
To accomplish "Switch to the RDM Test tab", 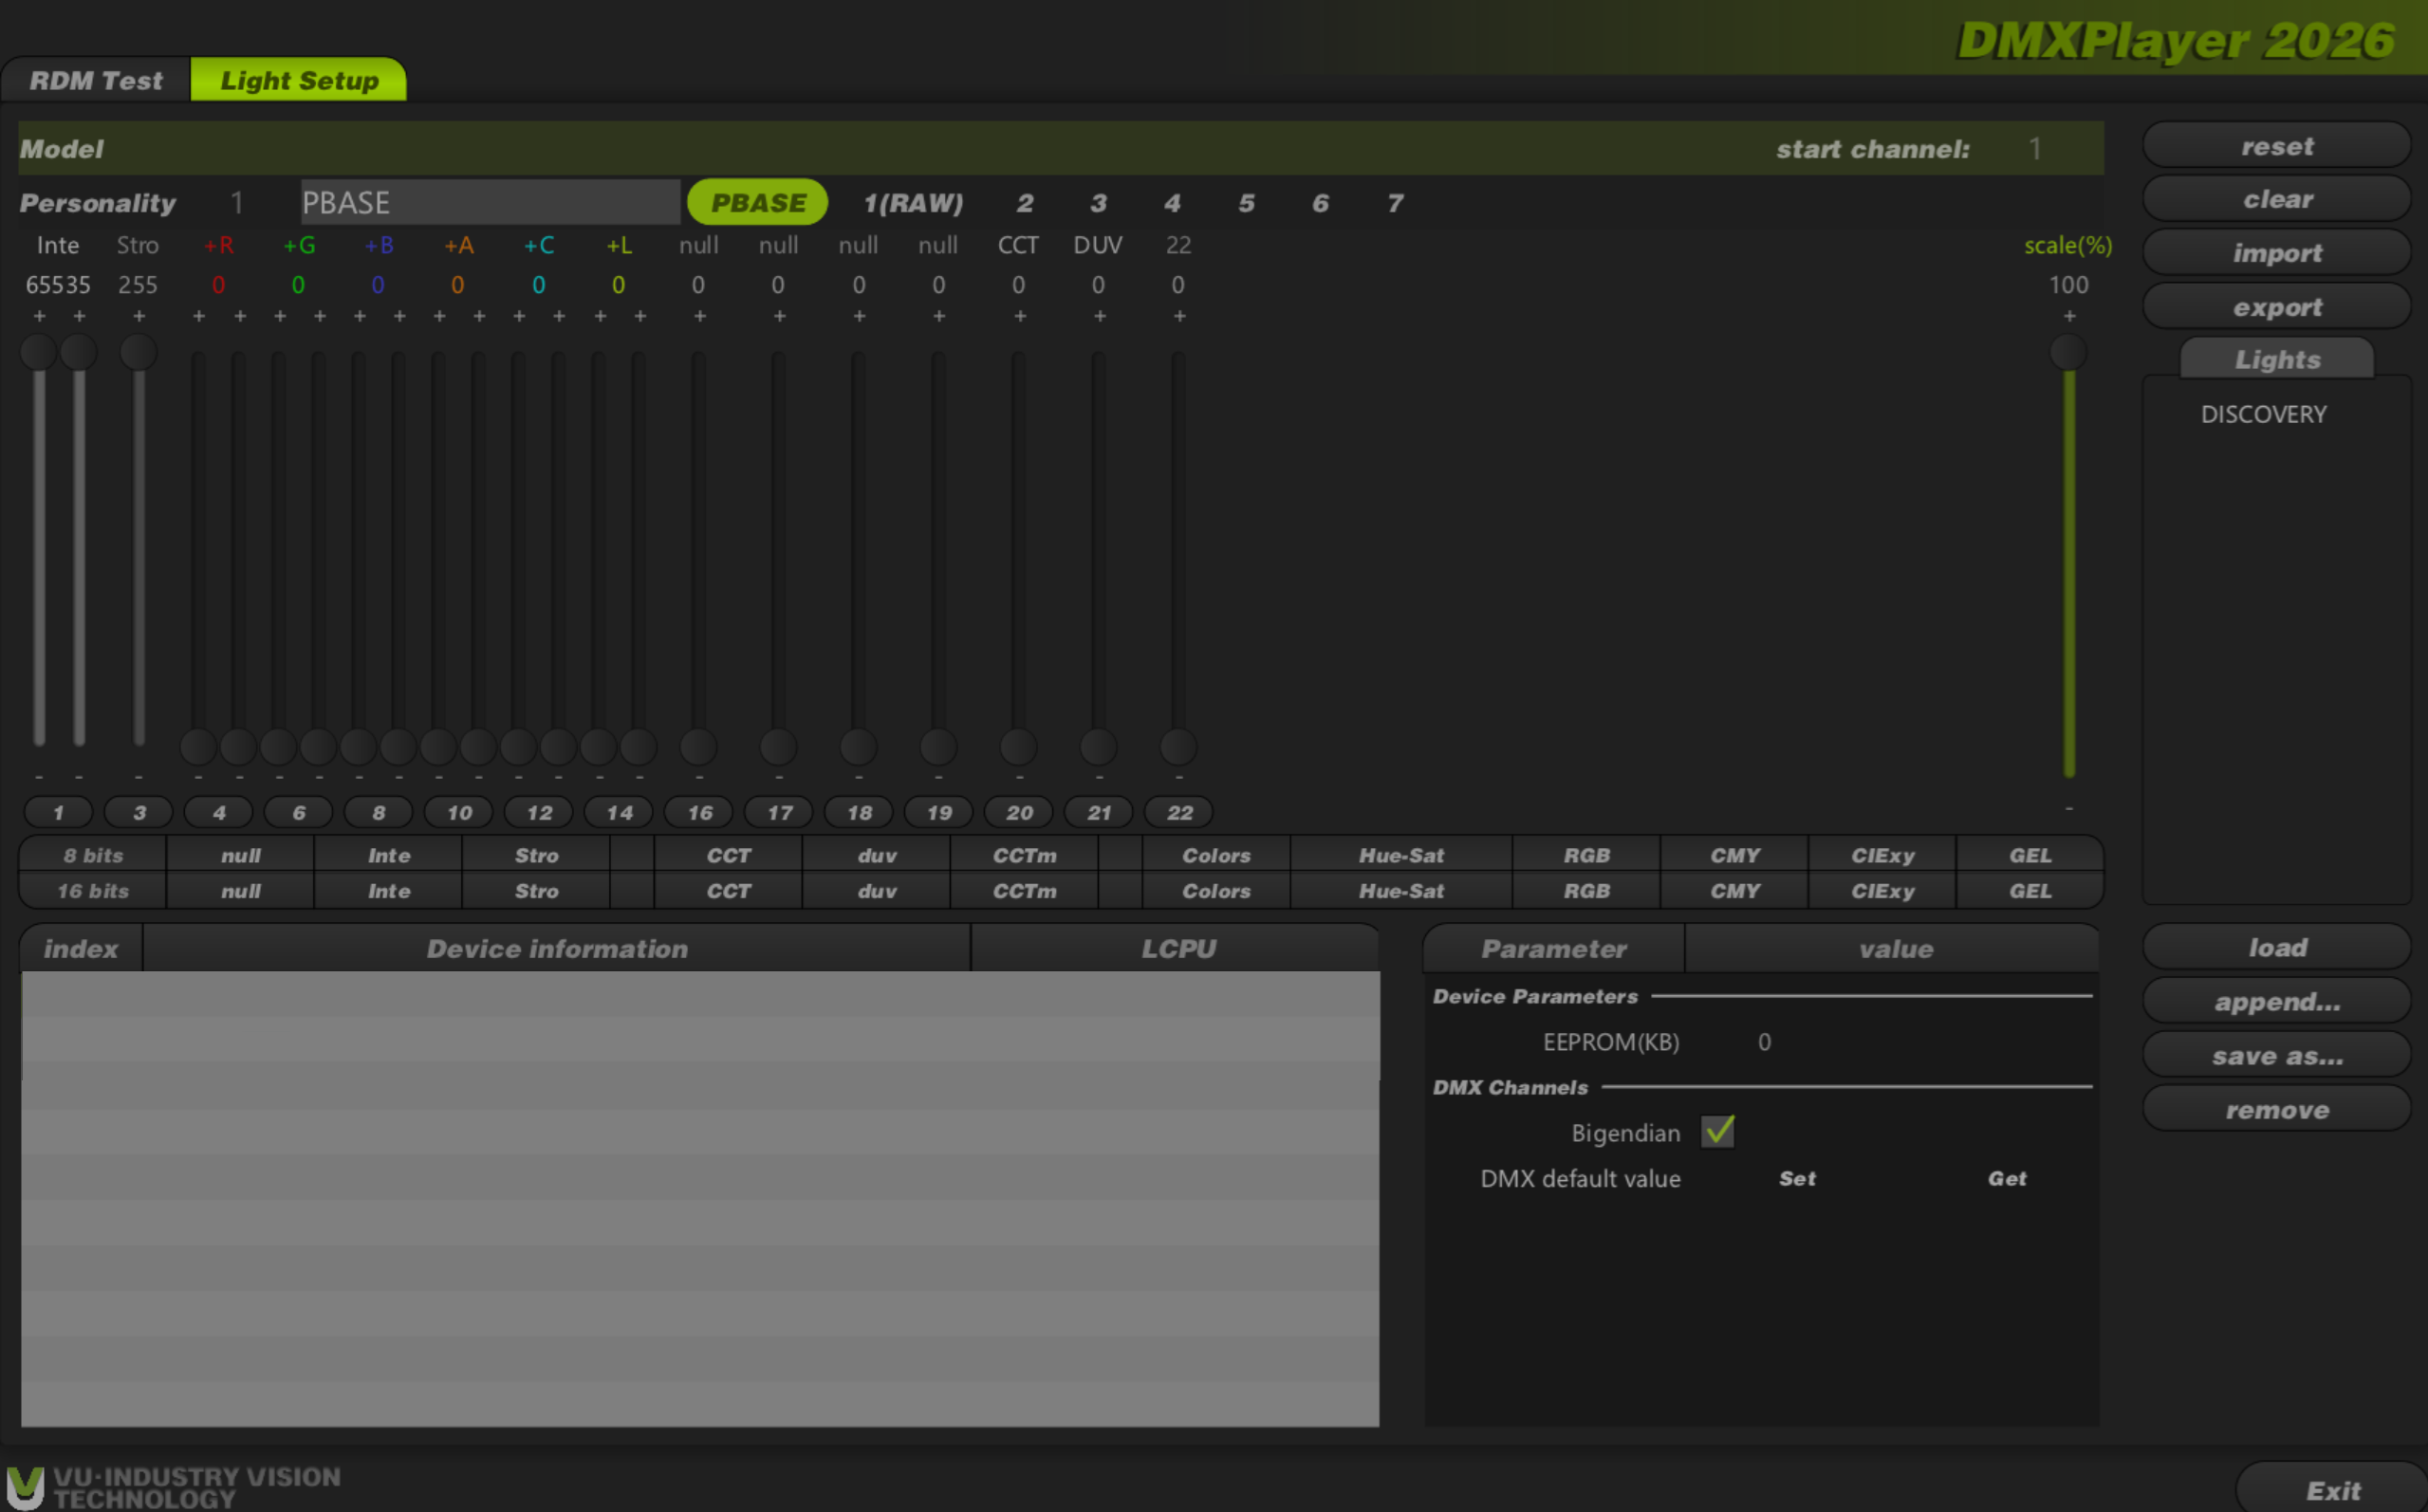I will point(96,80).
